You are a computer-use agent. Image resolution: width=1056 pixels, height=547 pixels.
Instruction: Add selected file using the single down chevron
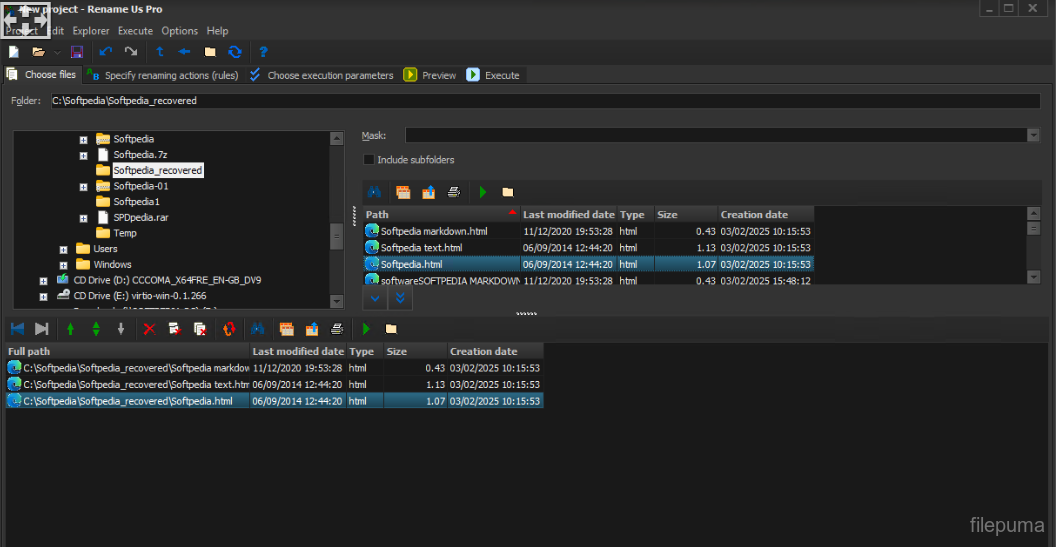point(375,298)
